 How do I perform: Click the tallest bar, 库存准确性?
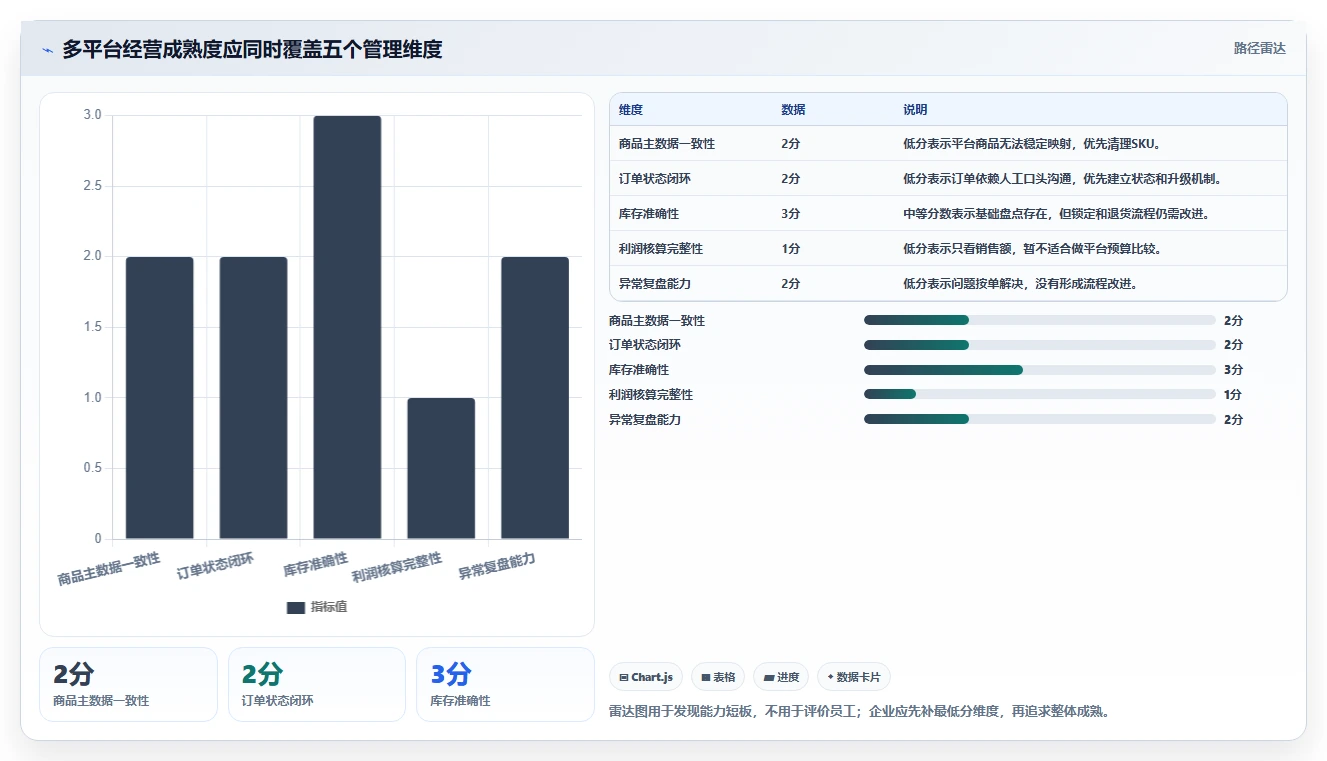[x=347, y=327]
